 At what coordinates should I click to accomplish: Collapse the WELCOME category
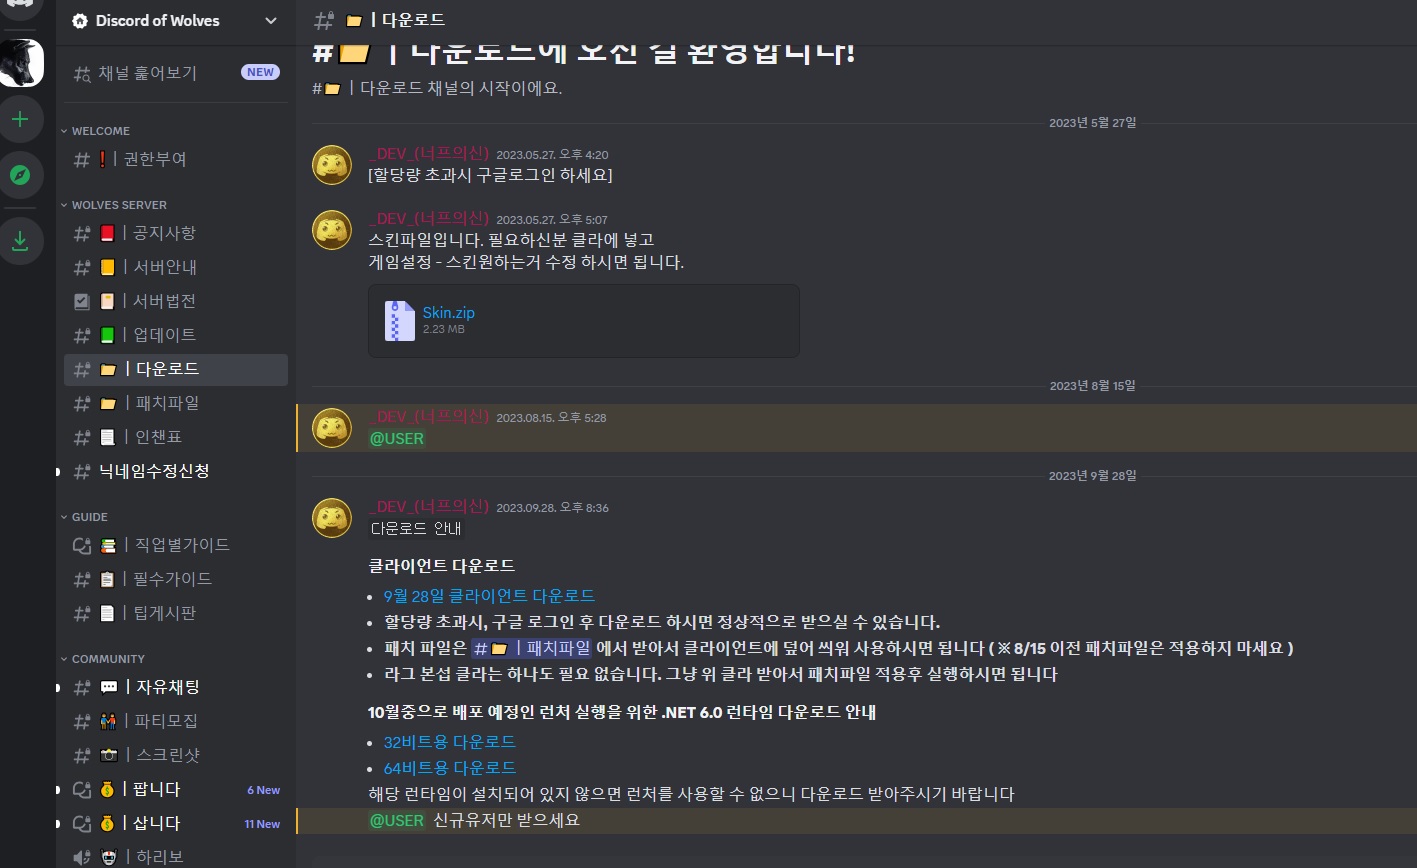[100, 131]
